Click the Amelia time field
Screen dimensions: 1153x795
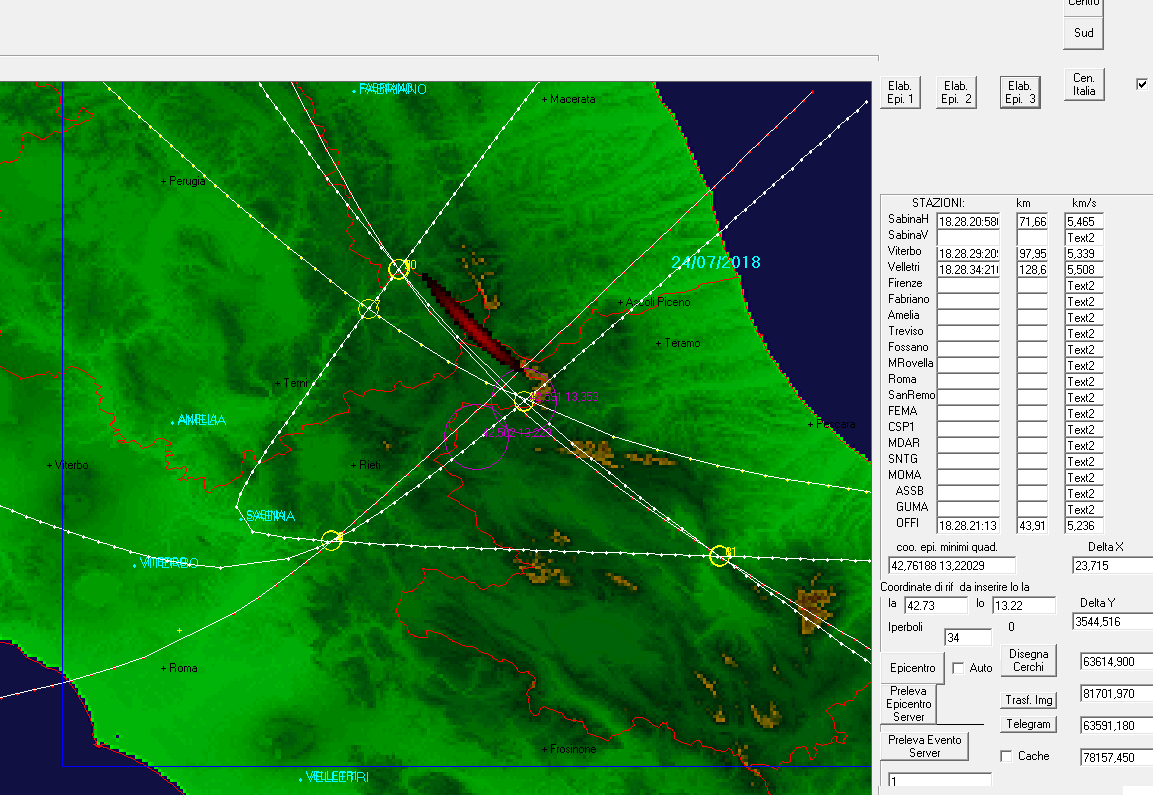(968, 318)
